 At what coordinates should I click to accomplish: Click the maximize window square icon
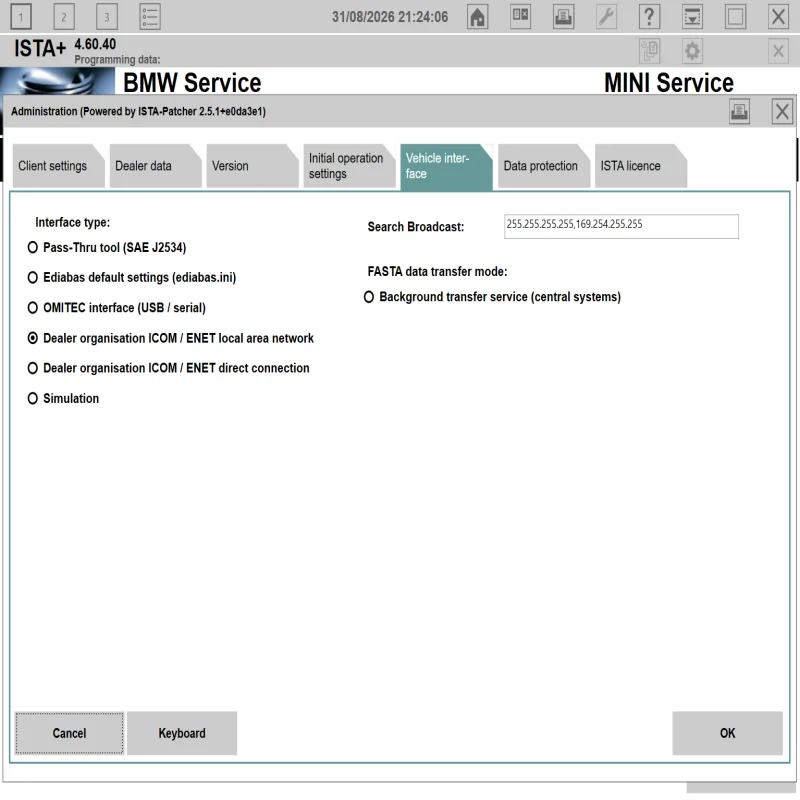735,17
